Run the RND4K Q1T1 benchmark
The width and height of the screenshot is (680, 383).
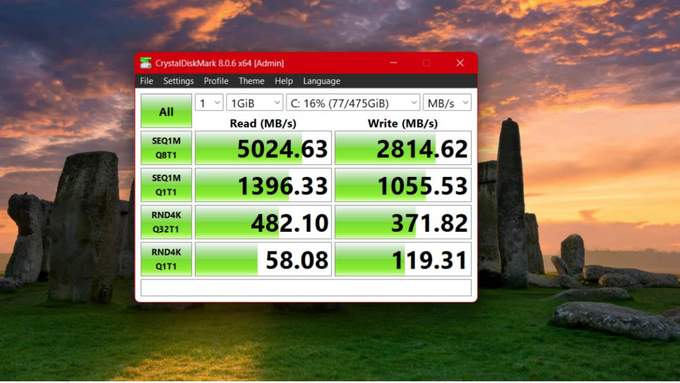166,259
